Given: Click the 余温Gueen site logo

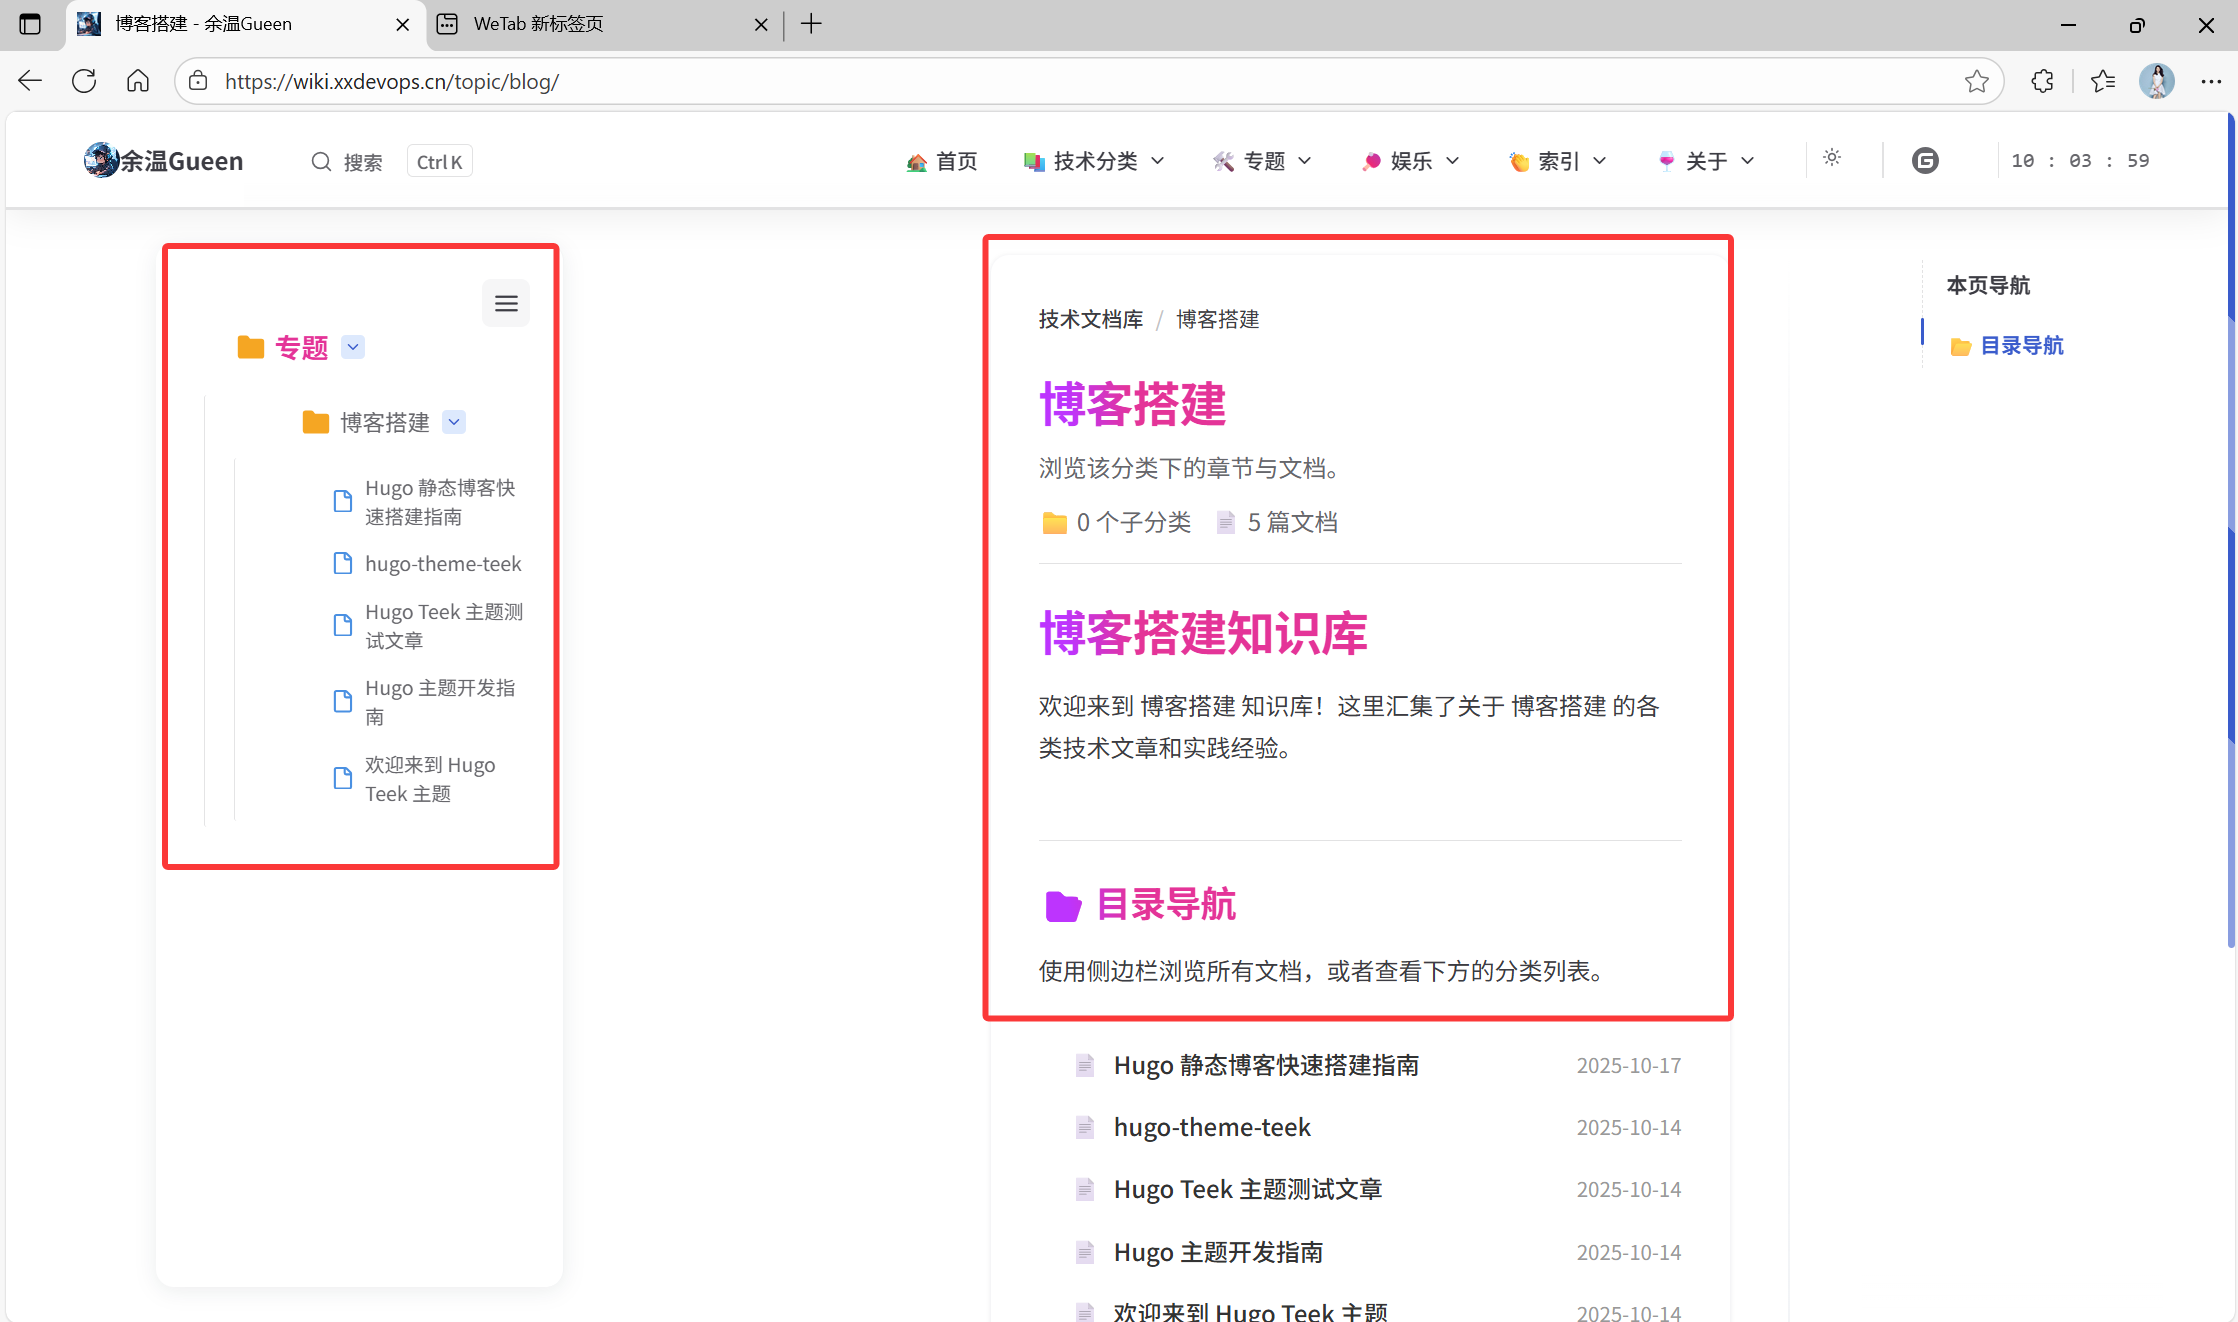Looking at the screenshot, I should [x=164, y=161].
